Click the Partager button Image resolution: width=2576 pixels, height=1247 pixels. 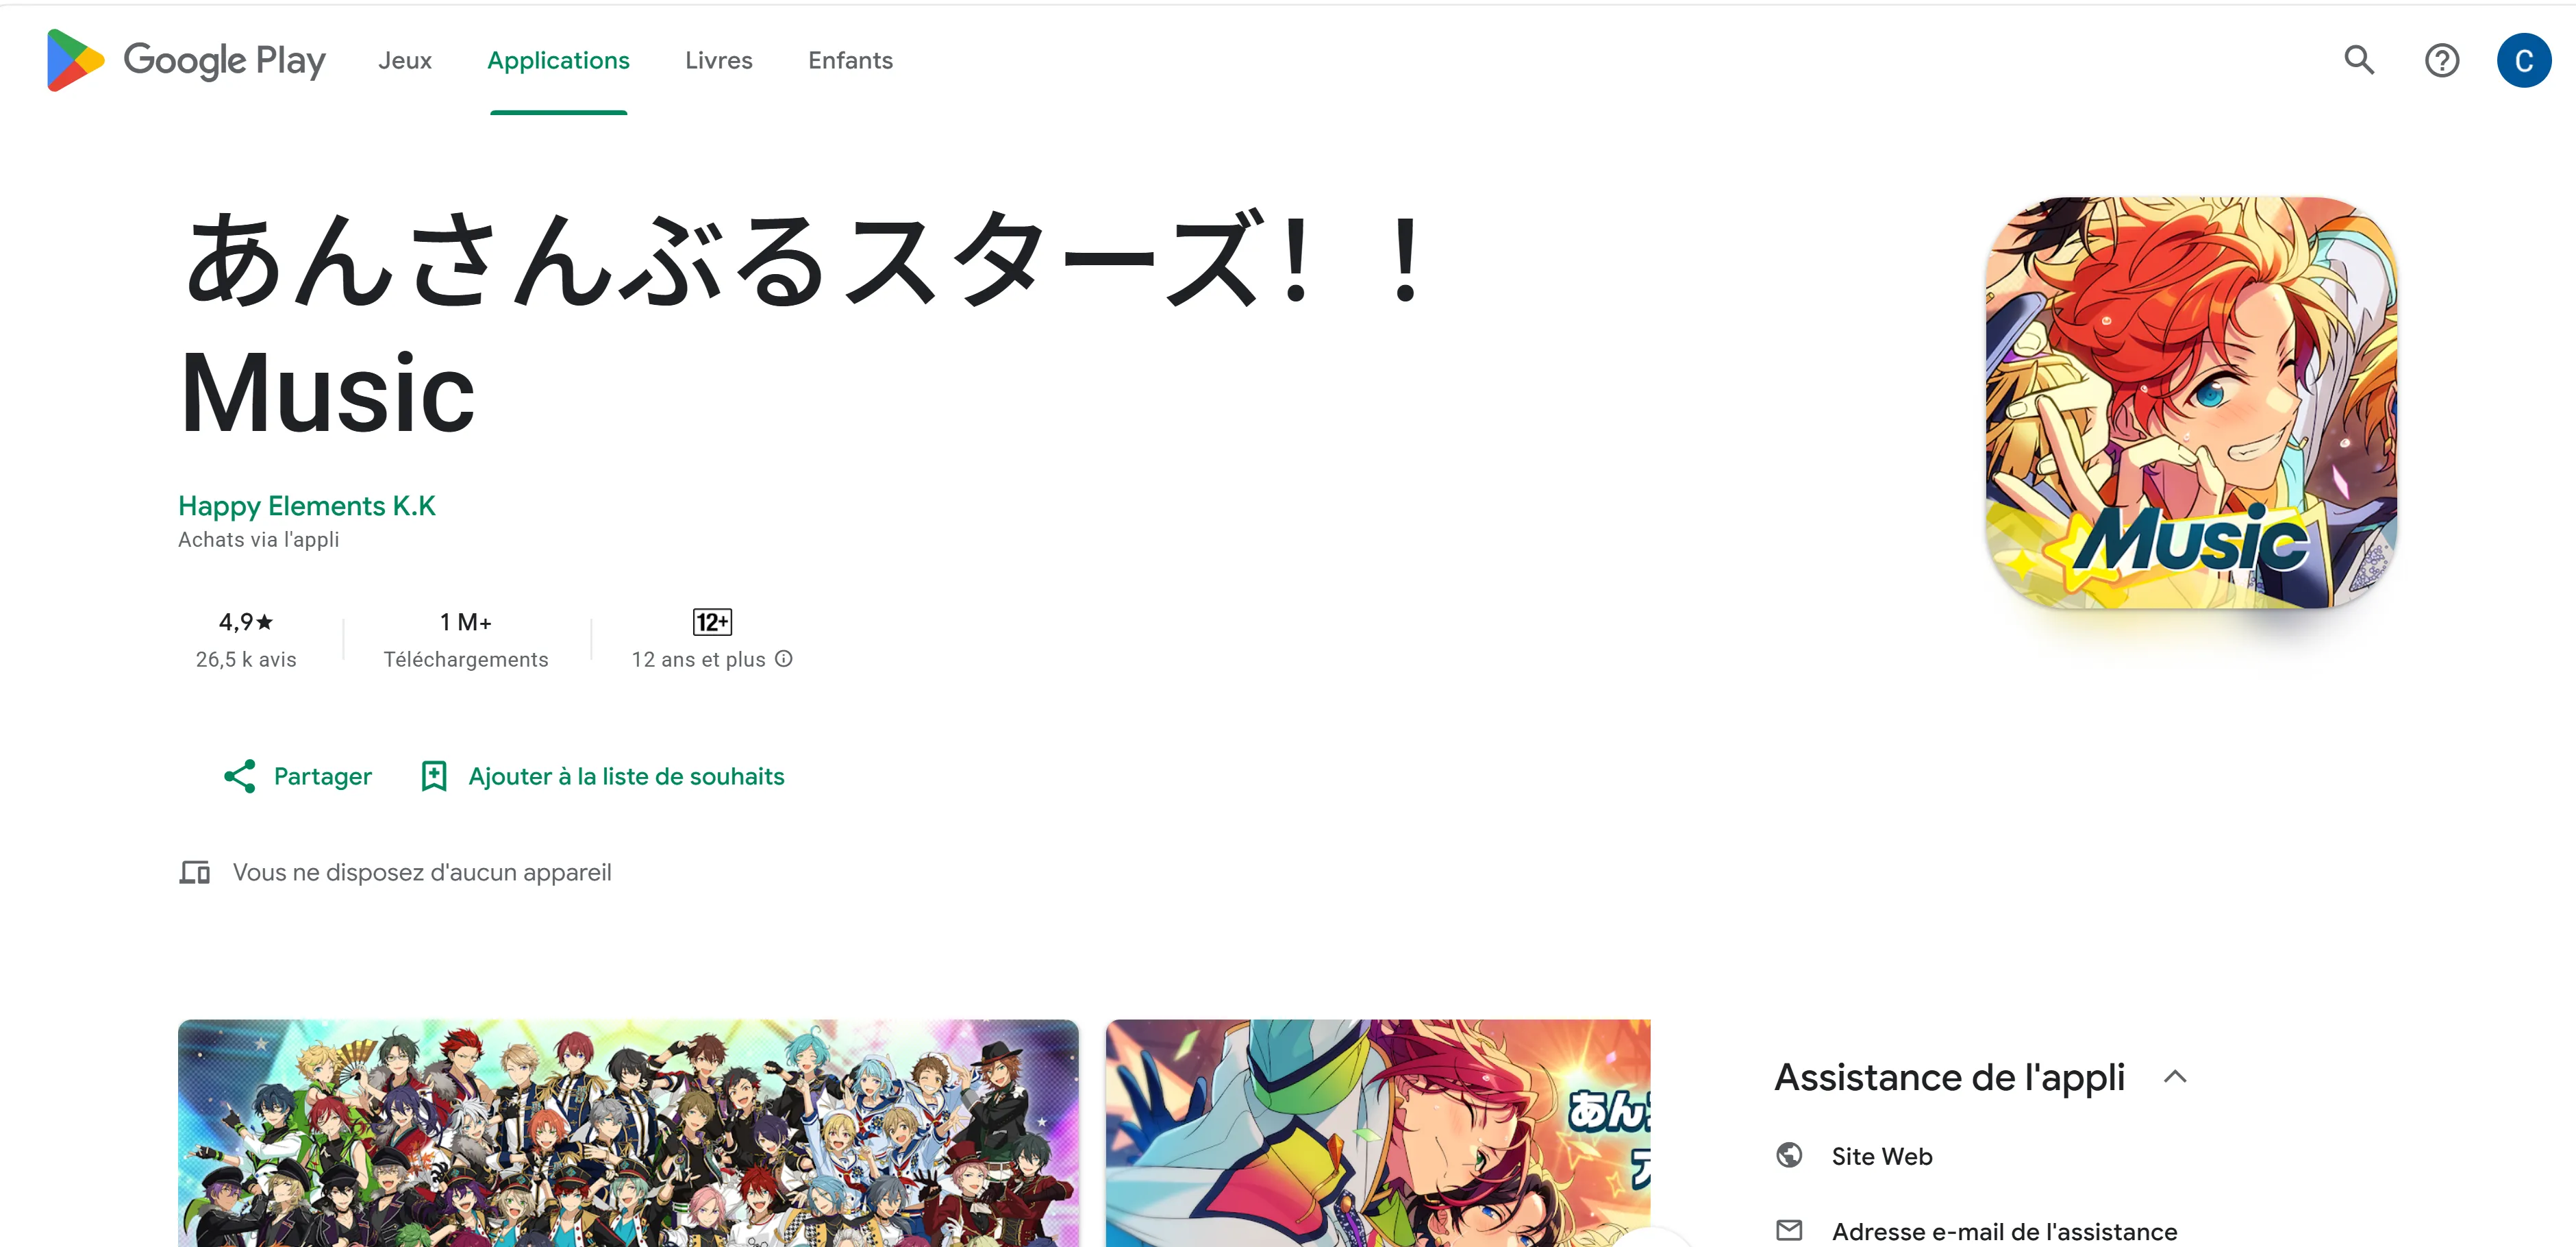click(298, 776)
